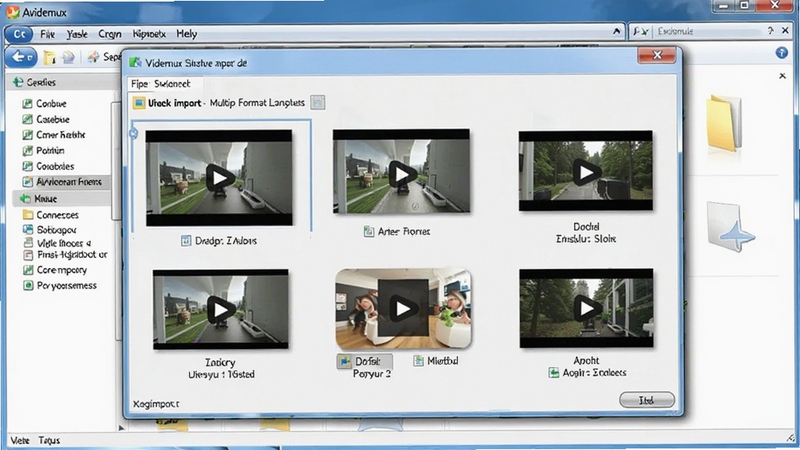Select Vigle lhoes in the sidebar
Viewport: 800px width, 450px height.
pyautogui.click(x=63, y=243)
